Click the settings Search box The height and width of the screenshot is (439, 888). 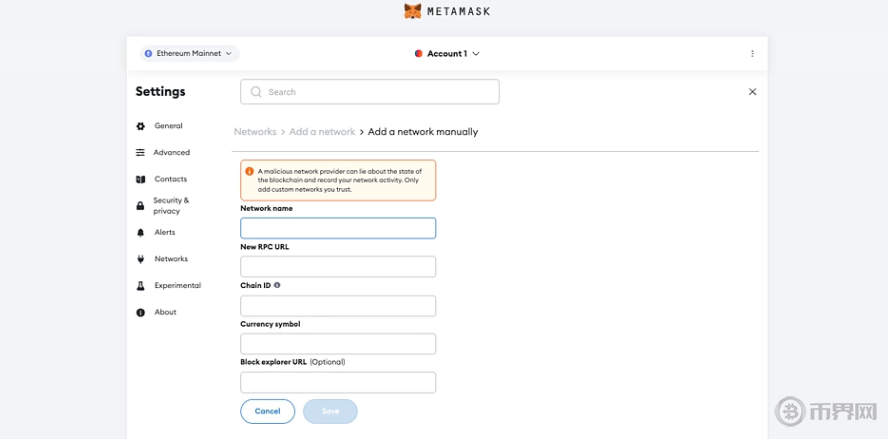pyautogui.click(x=370, y=92)
